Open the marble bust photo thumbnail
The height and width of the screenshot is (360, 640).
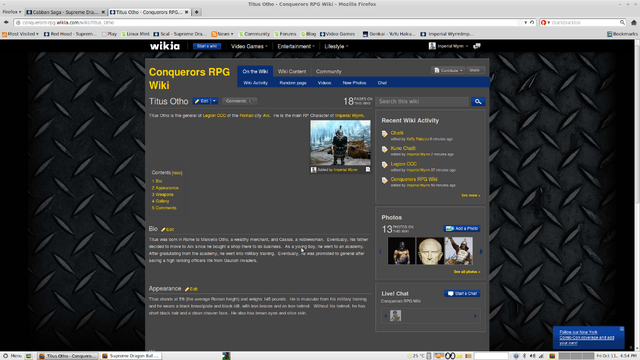coord(430,251)
